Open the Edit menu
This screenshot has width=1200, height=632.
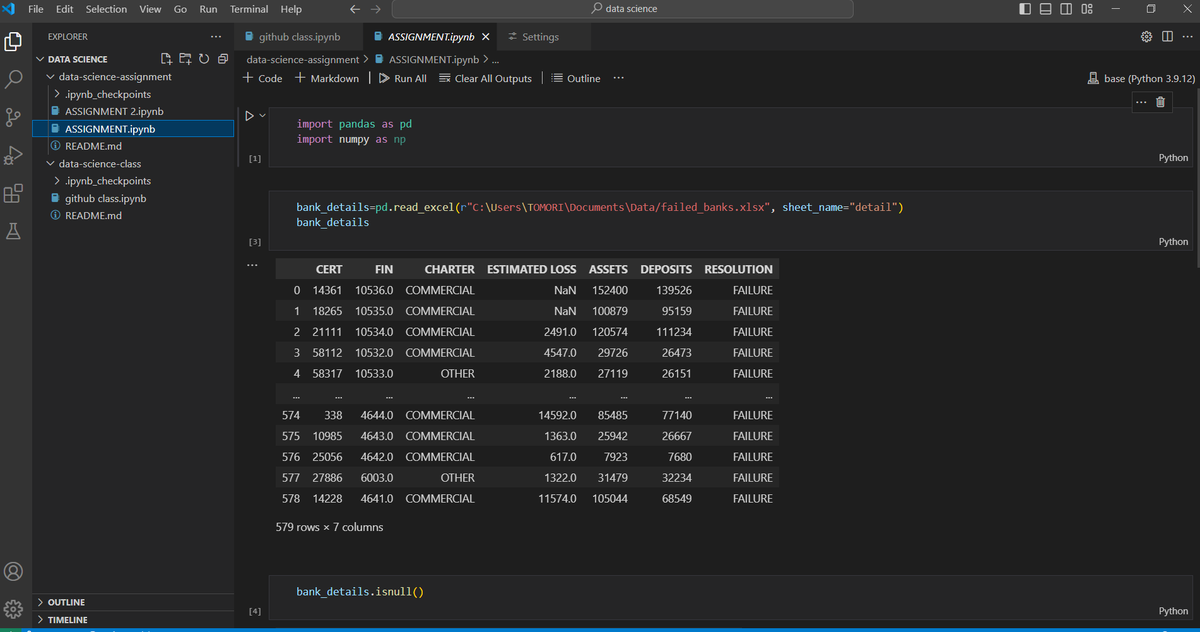(65, 9)
